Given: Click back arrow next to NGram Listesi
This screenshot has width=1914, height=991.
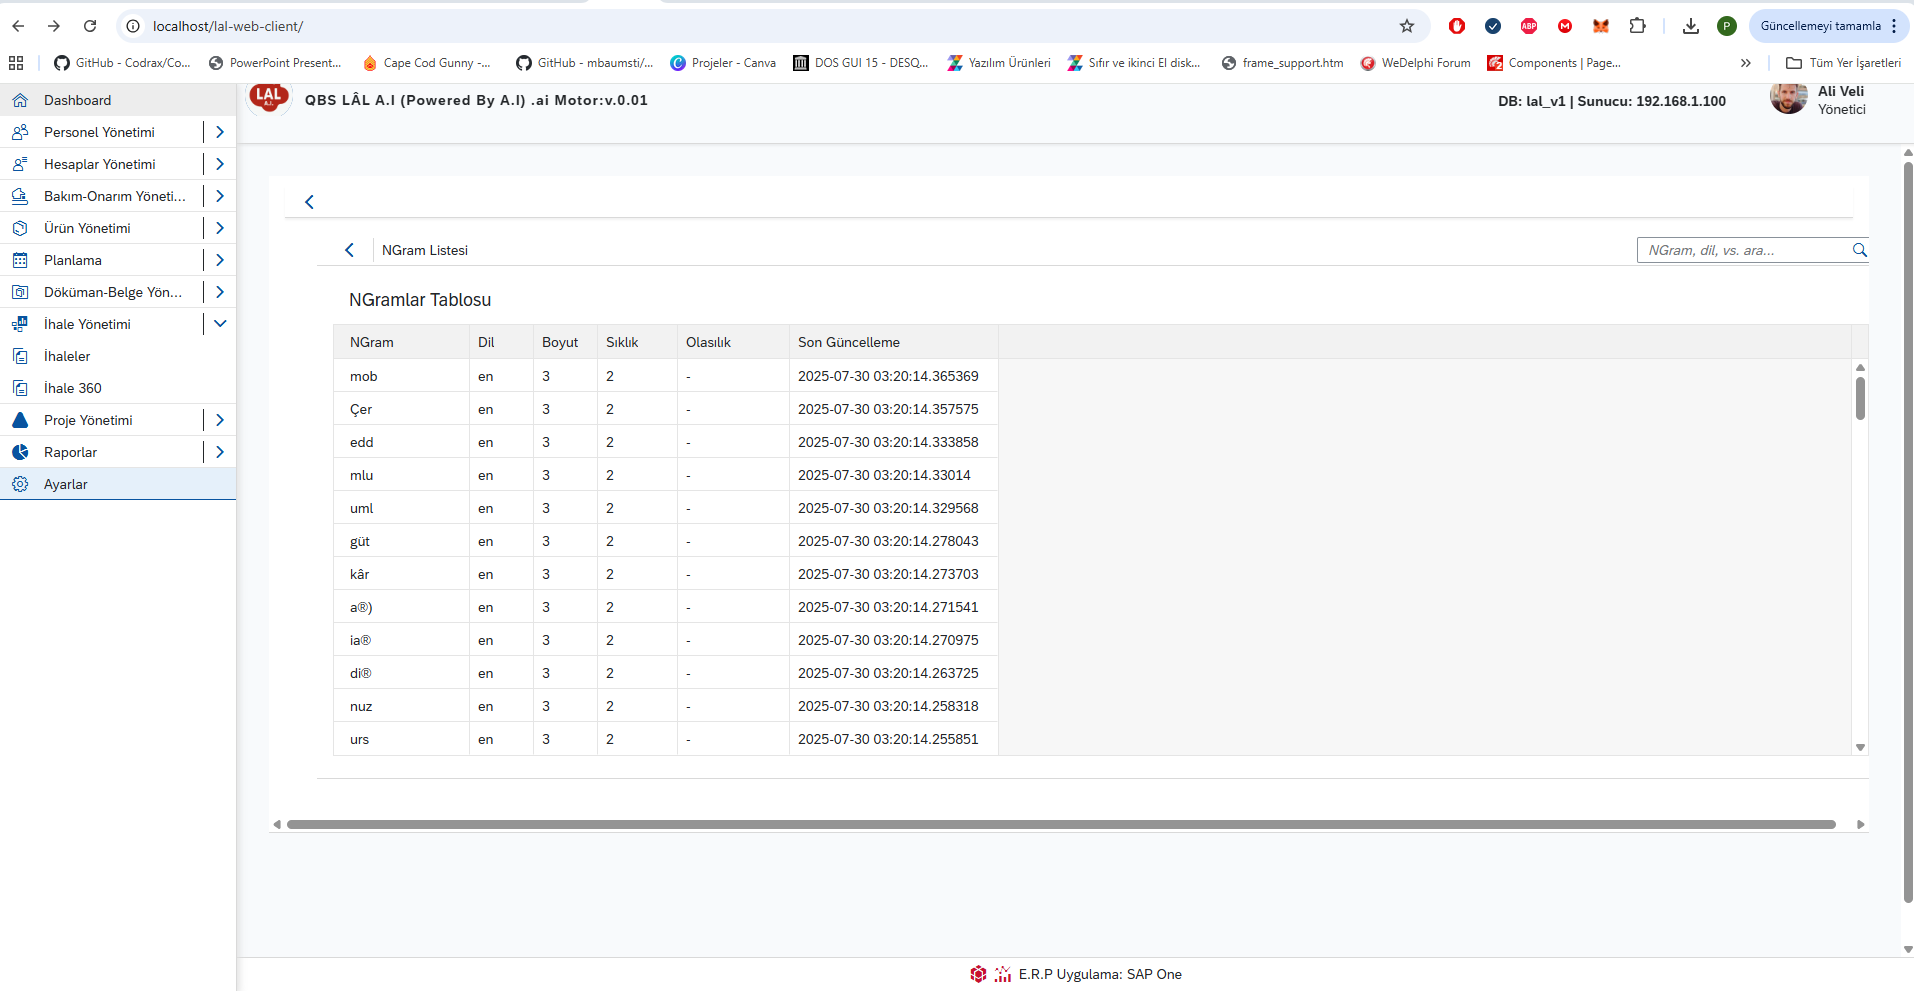Looking at the screenshot, I should (349, 250).
